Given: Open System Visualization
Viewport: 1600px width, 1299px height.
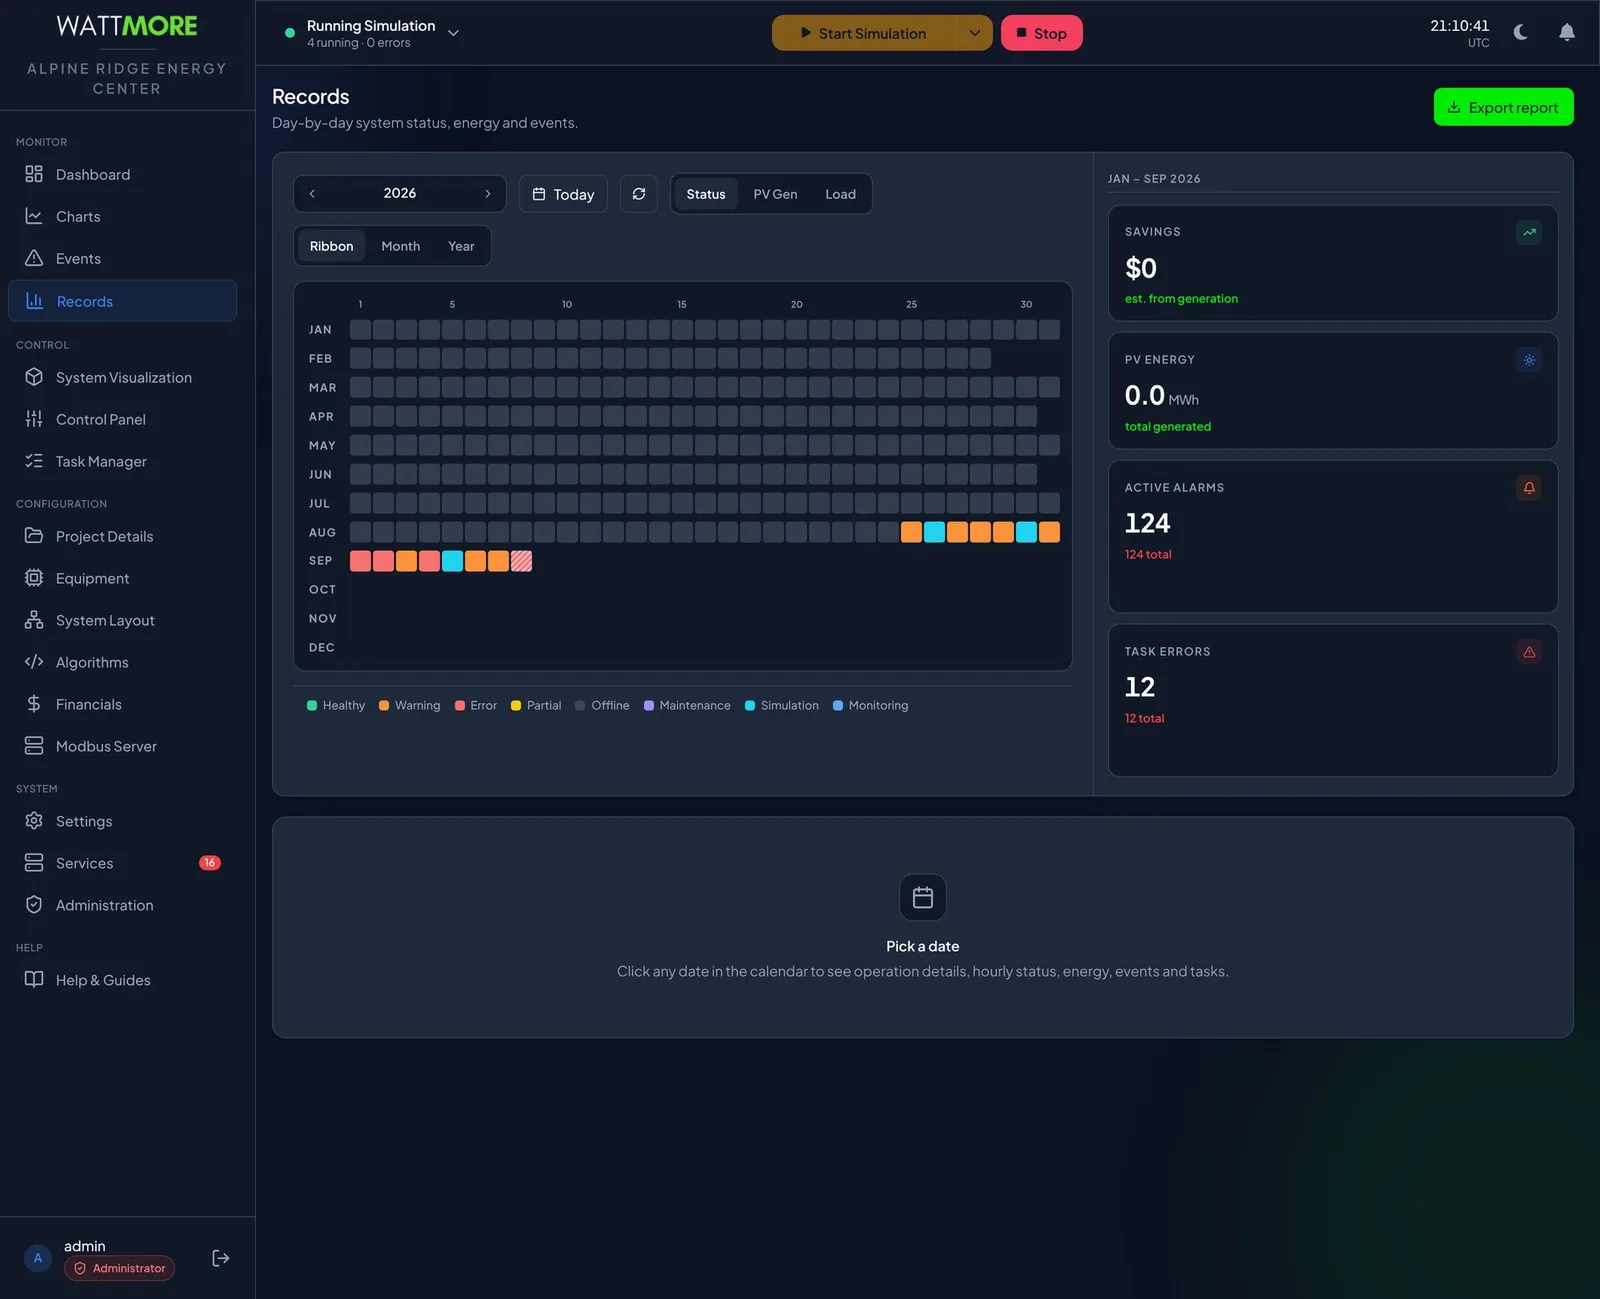Looking at the screenshot, I should [122, 377].
